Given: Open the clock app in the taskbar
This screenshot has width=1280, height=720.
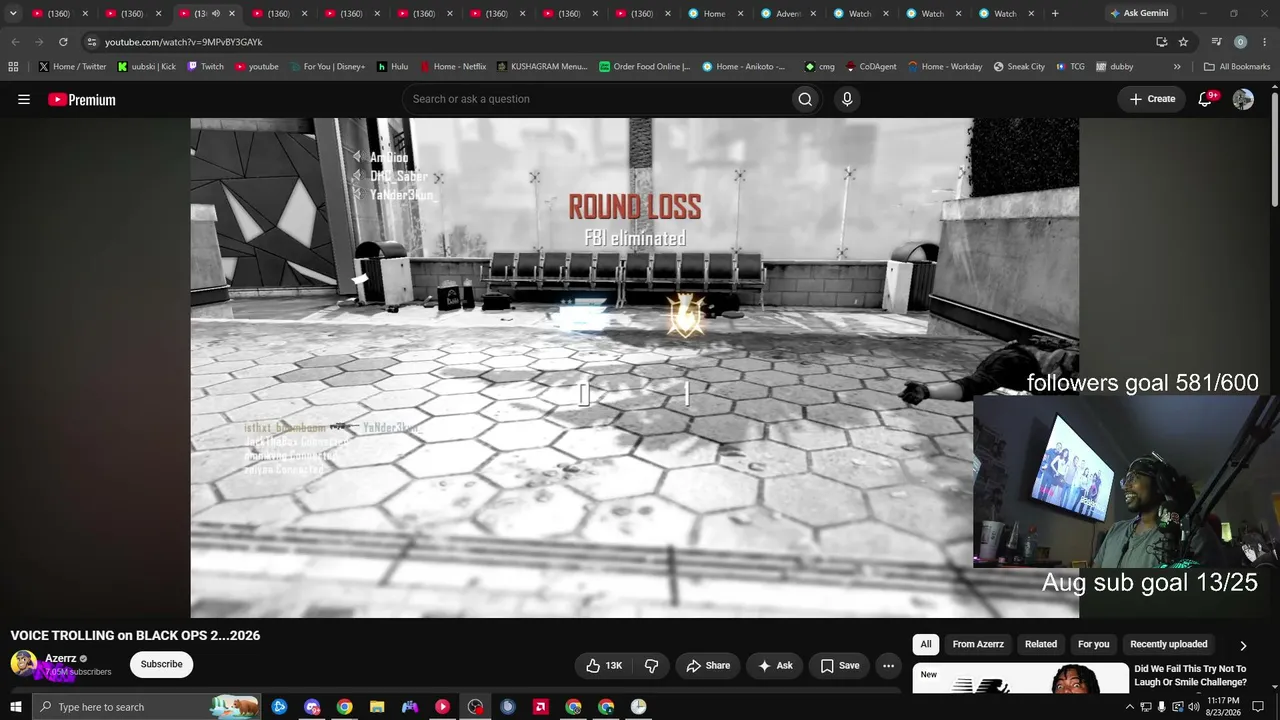Looking at the screenshot, I should [638, 707].
